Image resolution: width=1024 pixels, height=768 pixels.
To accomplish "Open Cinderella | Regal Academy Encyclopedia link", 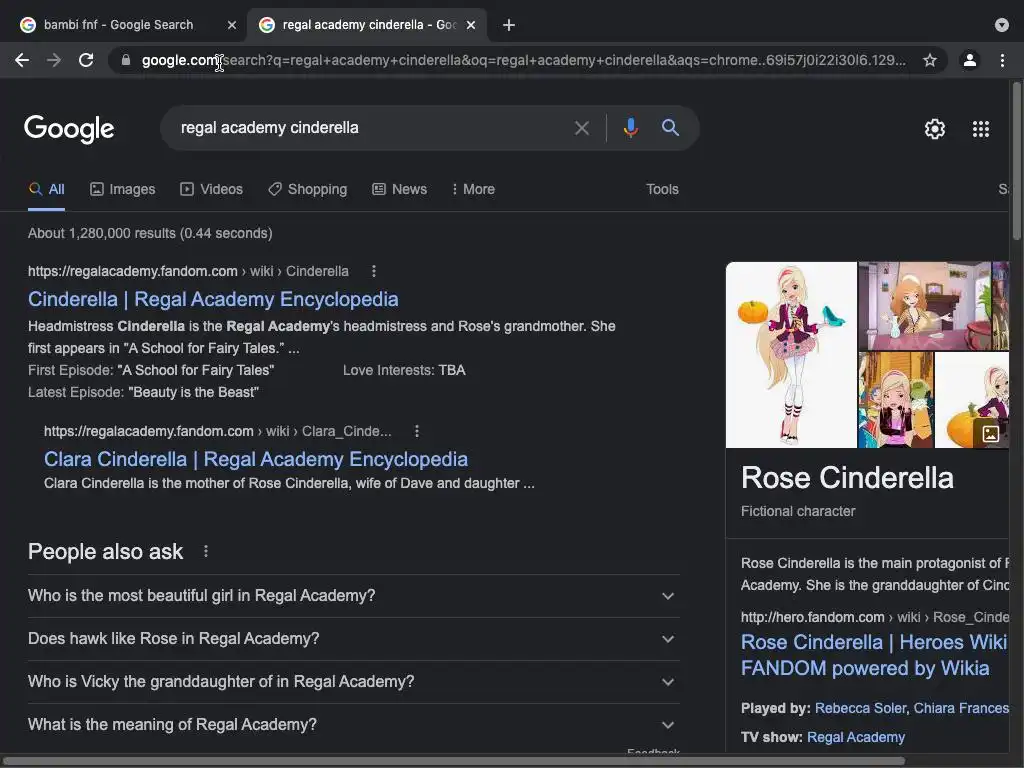I will pos(213,299).
